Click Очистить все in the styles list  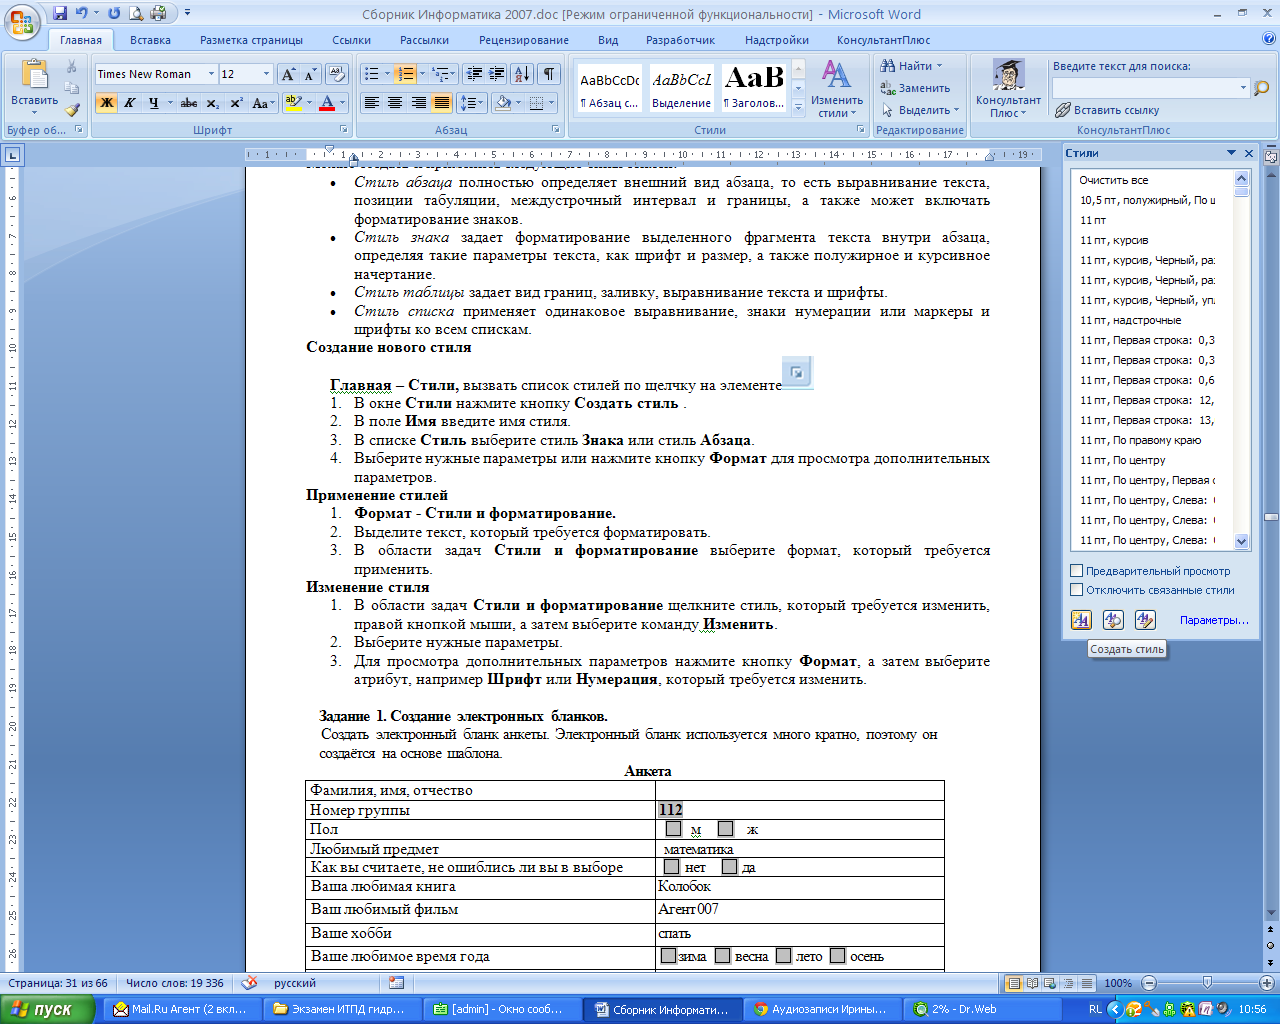pyautogui.click(x=1114, y=180)
